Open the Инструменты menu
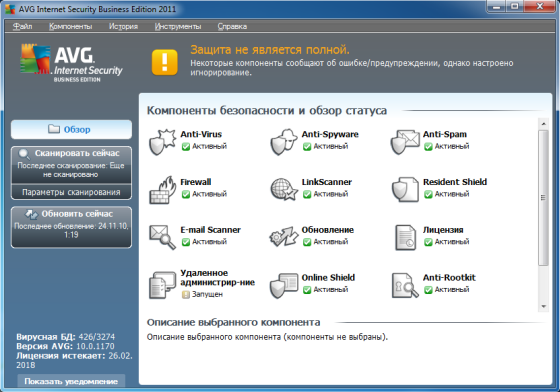Screen dimensions: 560x392 (178, 26)
